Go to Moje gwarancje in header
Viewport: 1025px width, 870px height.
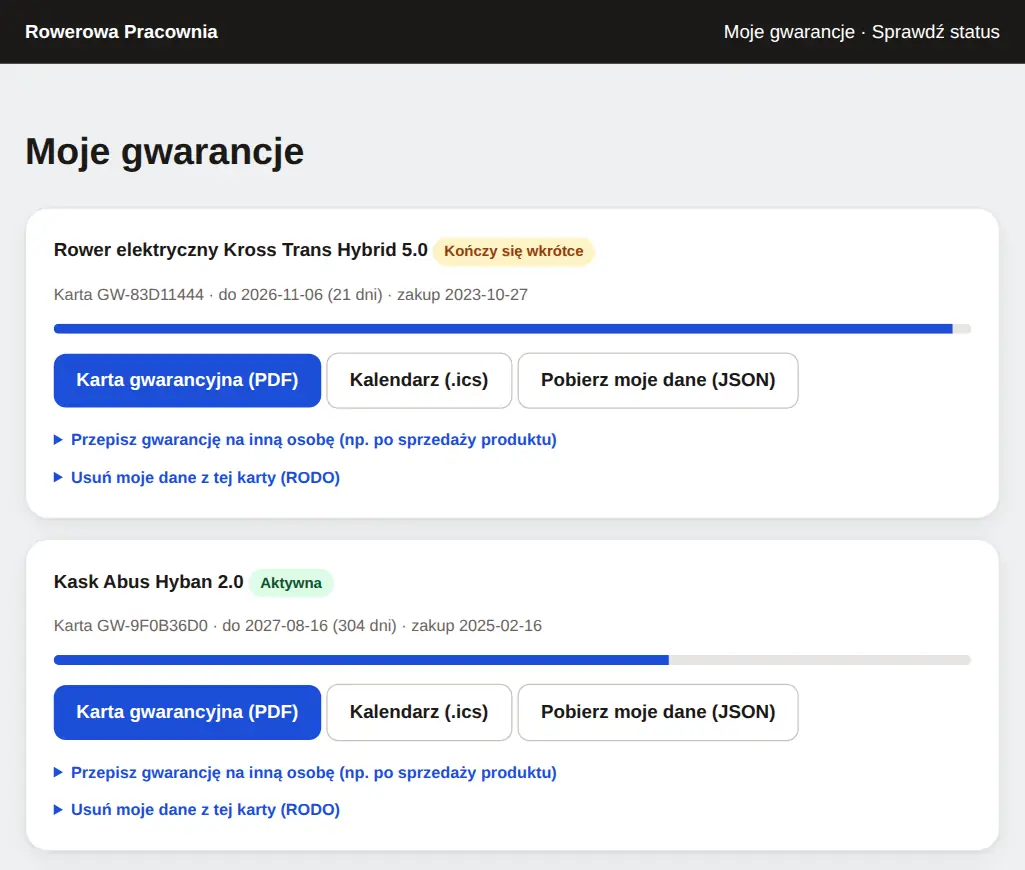tap(789, 31)
